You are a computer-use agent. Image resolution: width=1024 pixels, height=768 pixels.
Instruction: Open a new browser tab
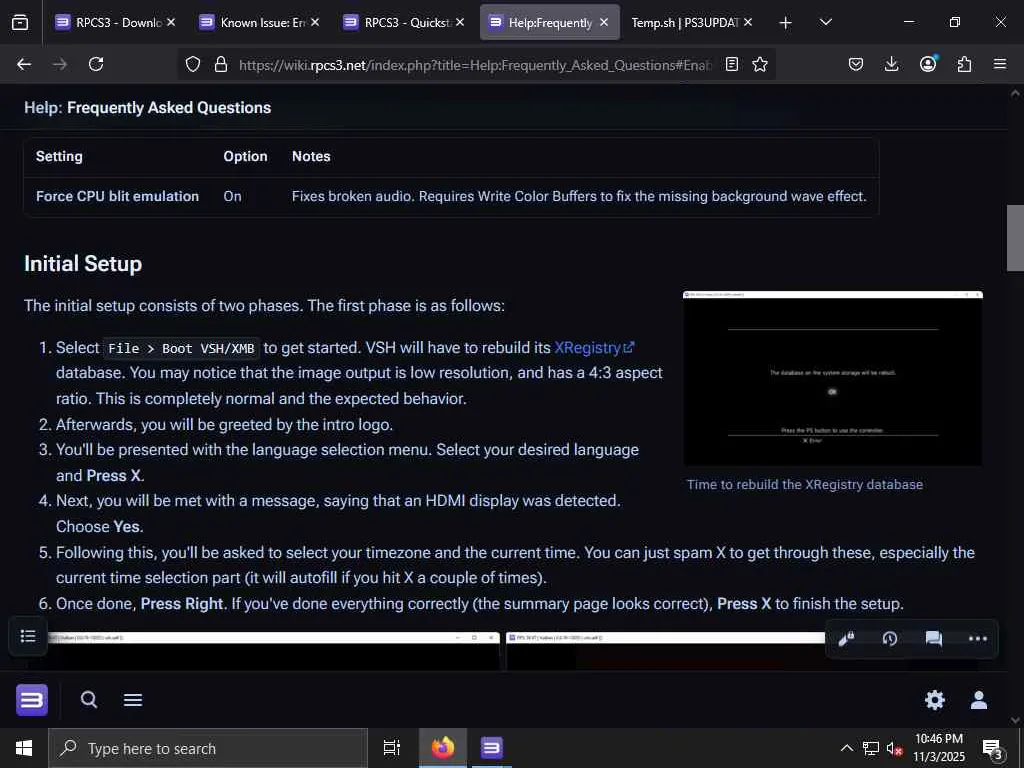[786, 23]
